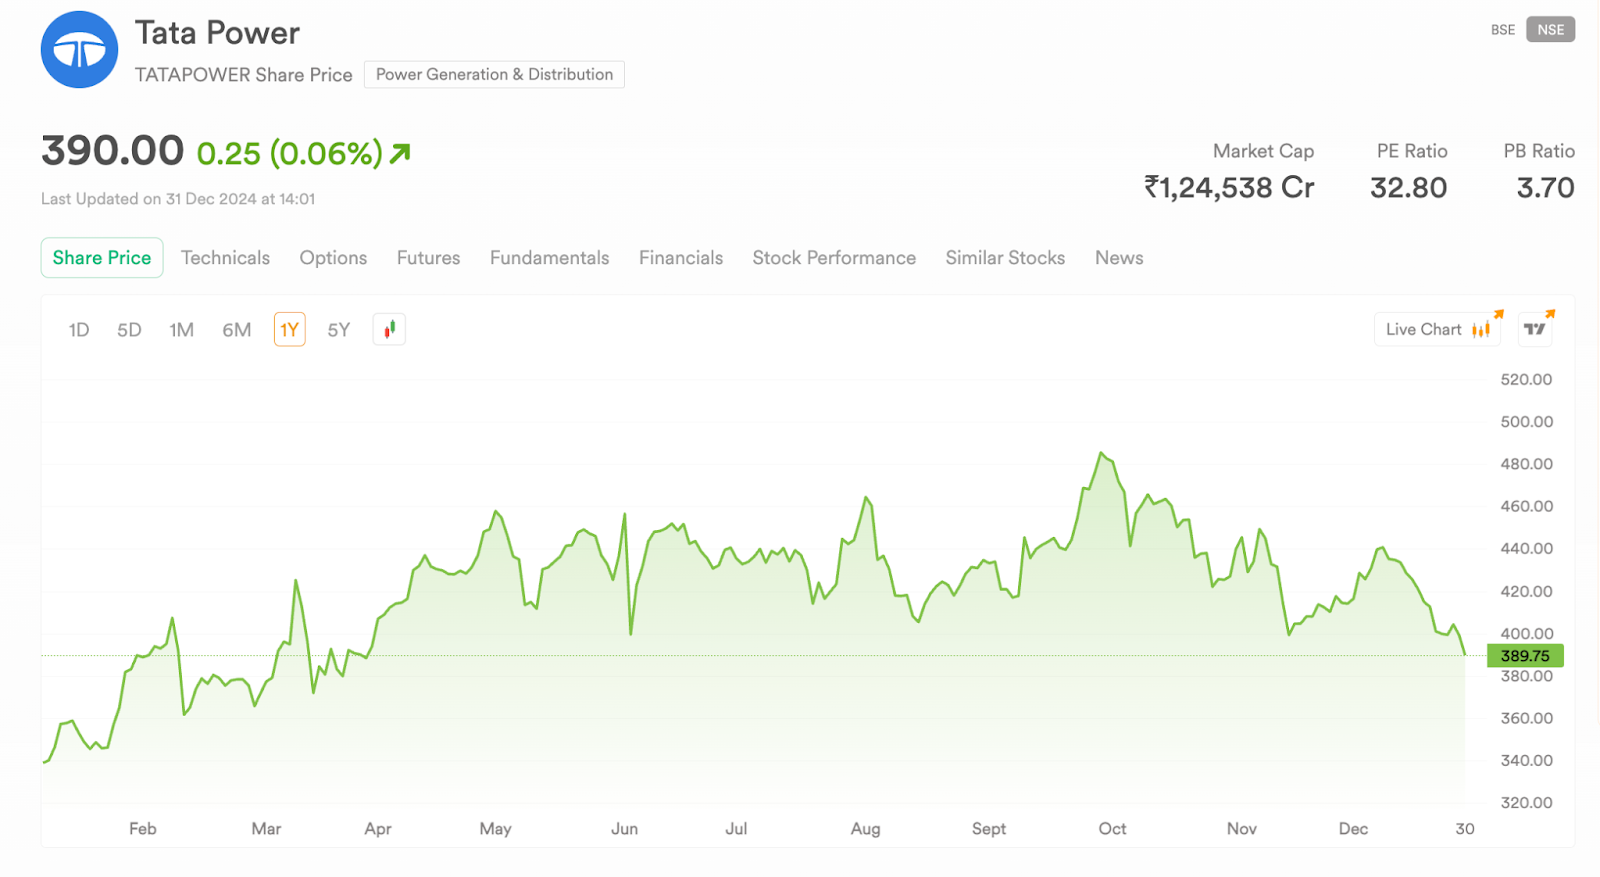1600x877 pixels.
Task: Click the ₹1,24,538 Cr market cap value
Action: pos(1229,187)
